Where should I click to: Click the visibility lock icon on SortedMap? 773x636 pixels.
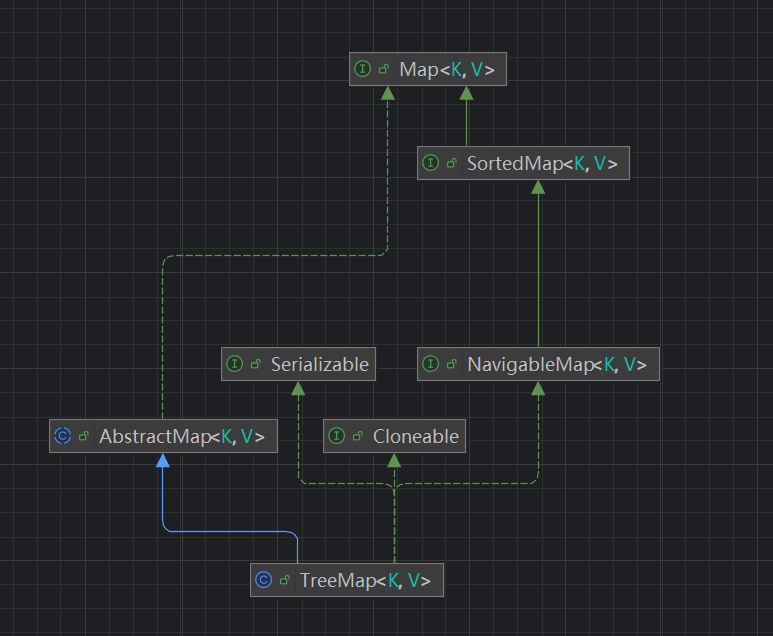(x=452, y=164)
